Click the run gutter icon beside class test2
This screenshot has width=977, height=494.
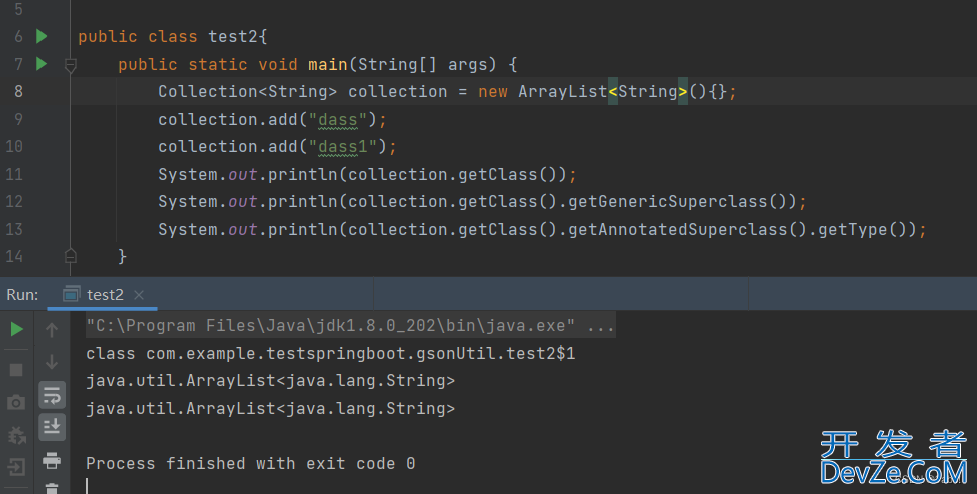[41, 36]
